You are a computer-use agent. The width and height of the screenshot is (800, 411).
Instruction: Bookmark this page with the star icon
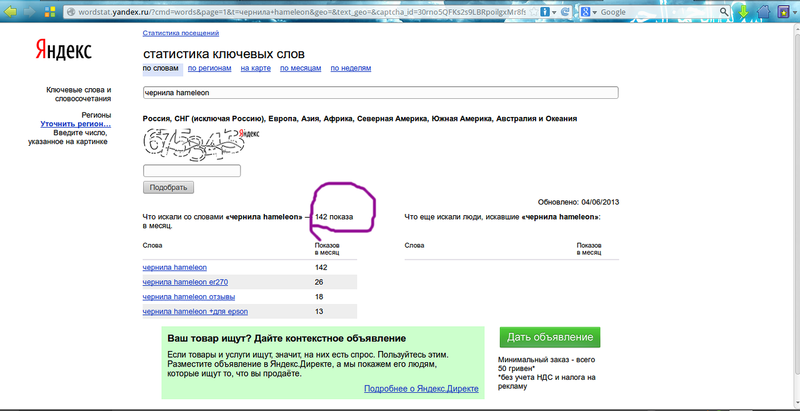534,11
